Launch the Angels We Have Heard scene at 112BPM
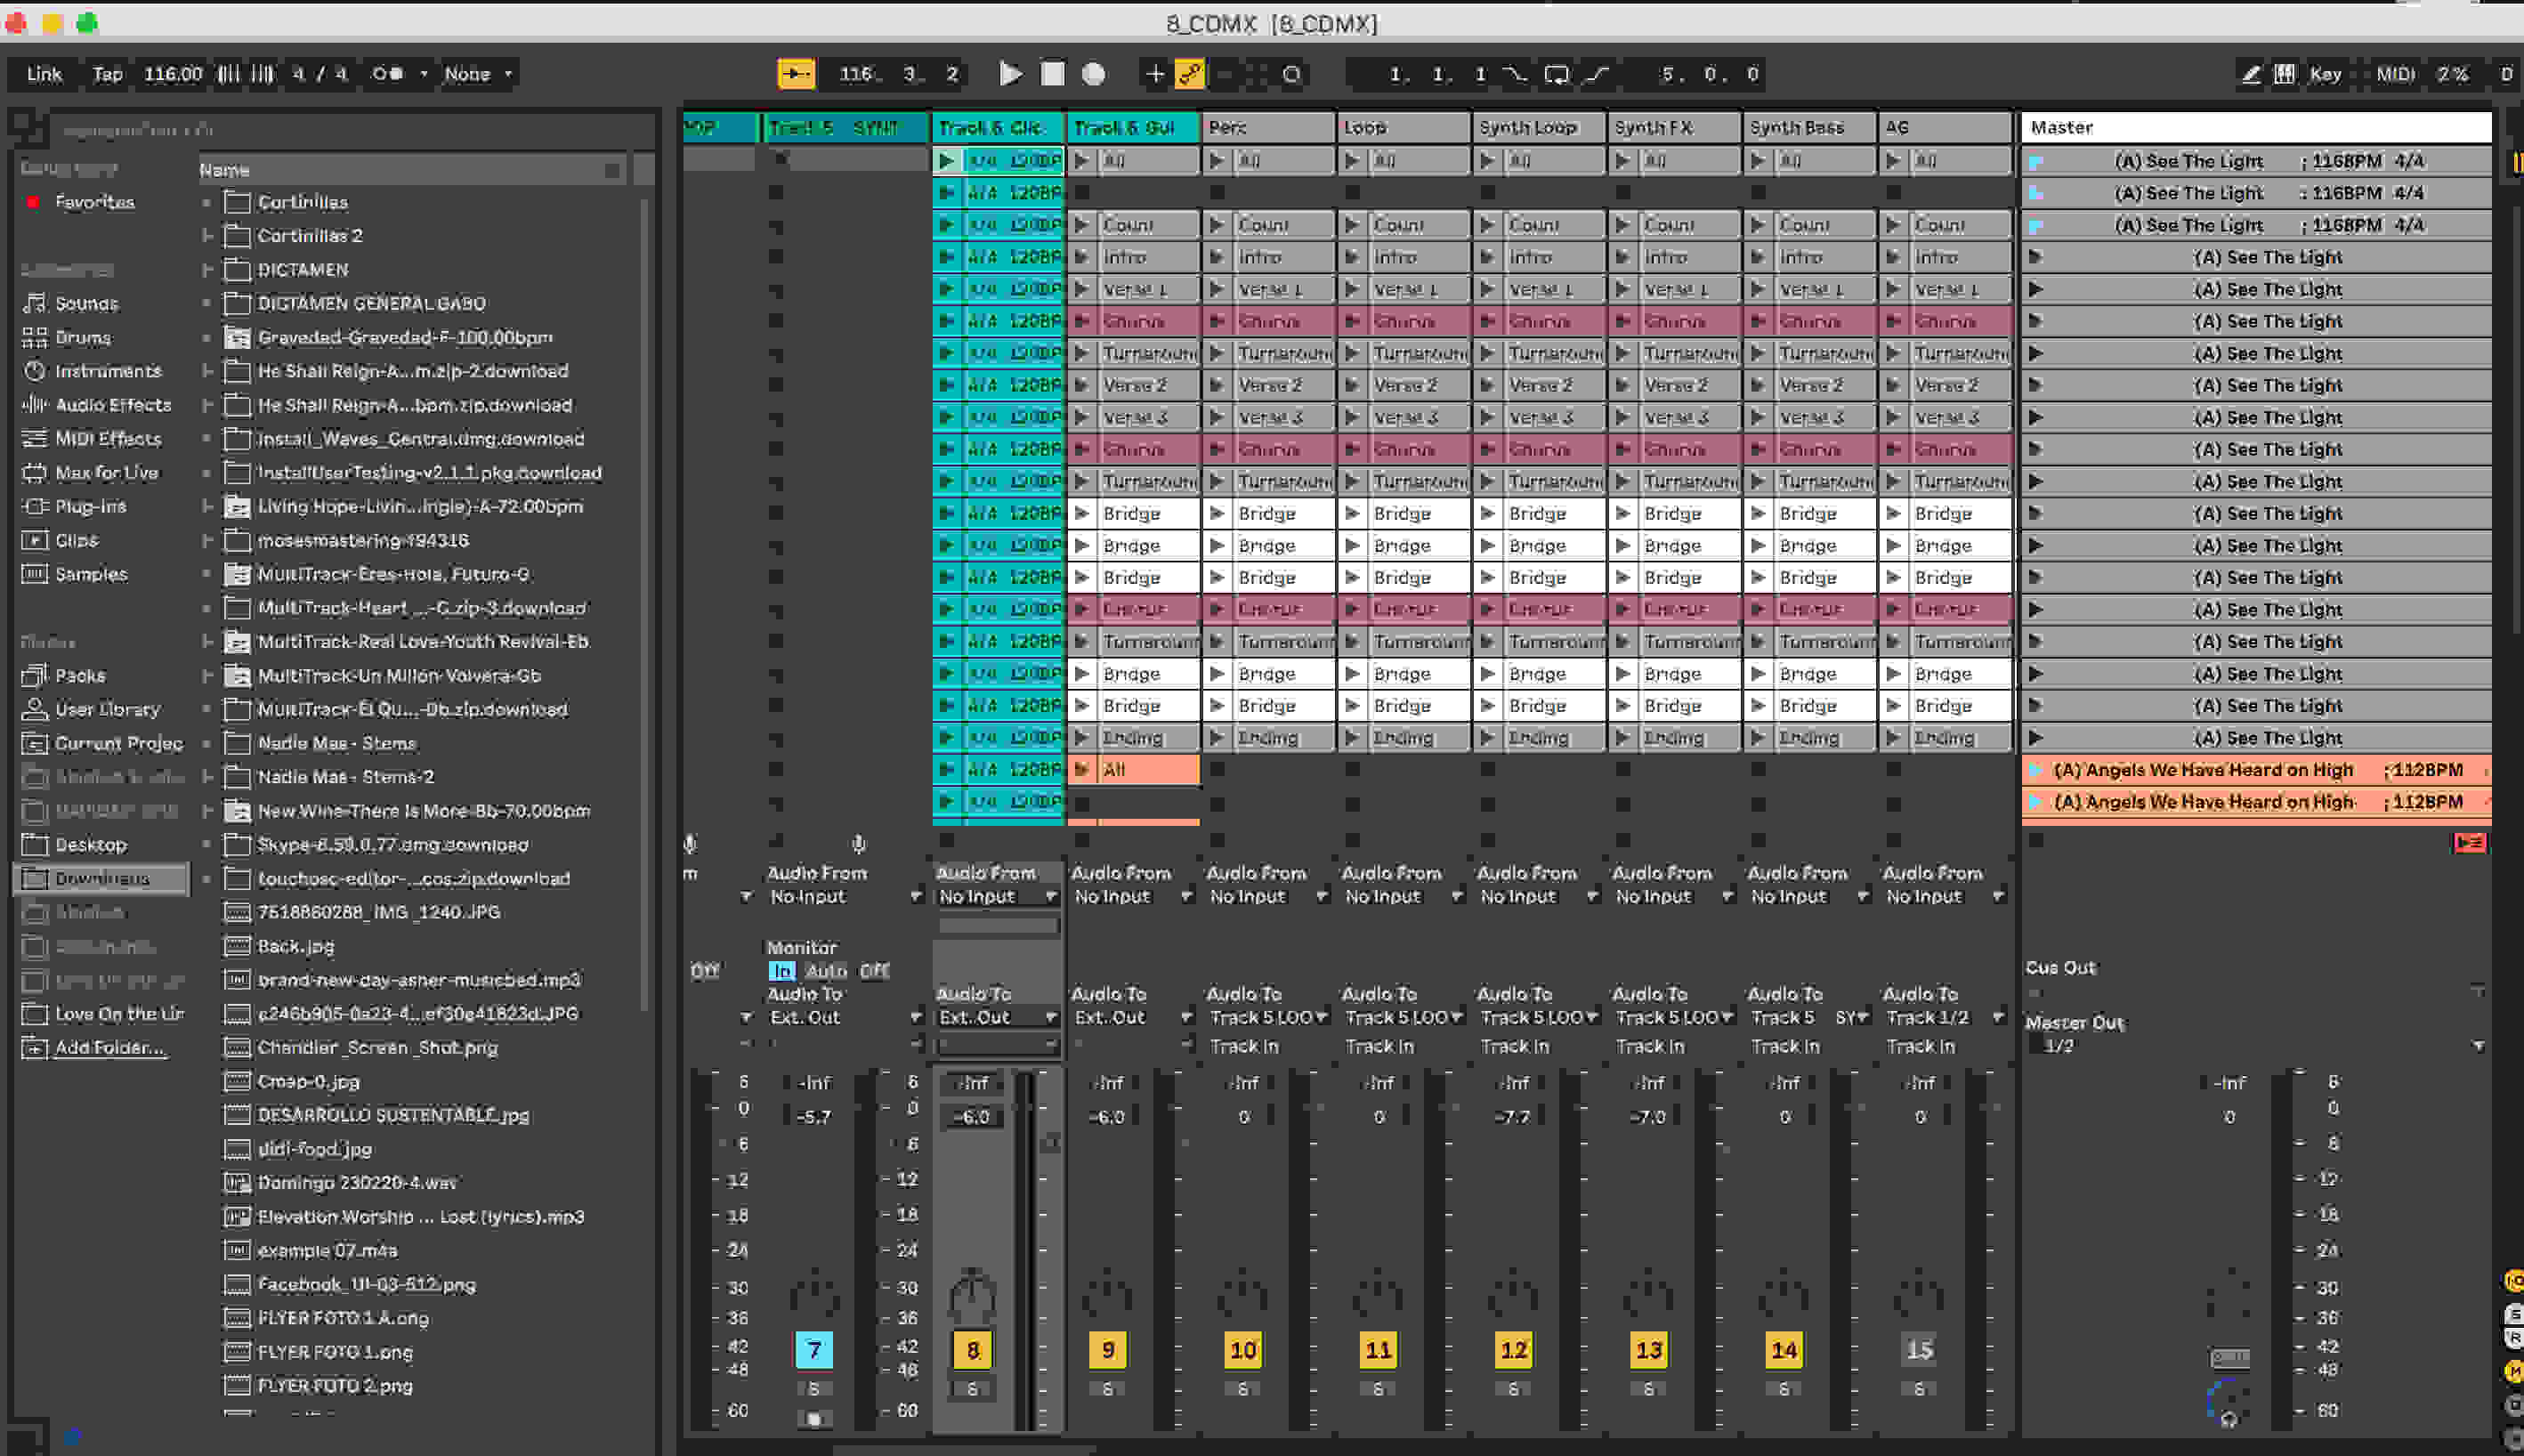This screenshot has width=2524, height=1456. point(2035,770)
